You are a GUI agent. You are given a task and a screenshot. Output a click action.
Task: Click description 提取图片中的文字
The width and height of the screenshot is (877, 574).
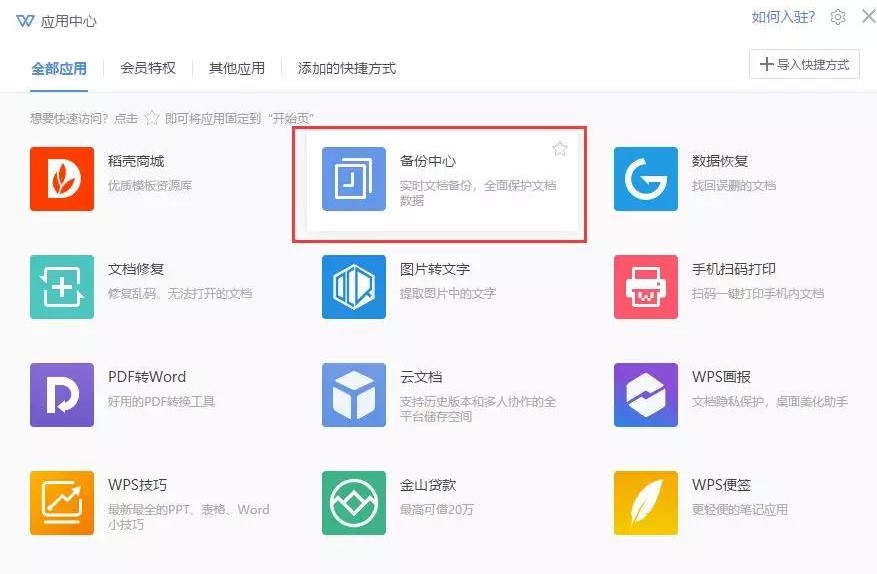point(448,294)
